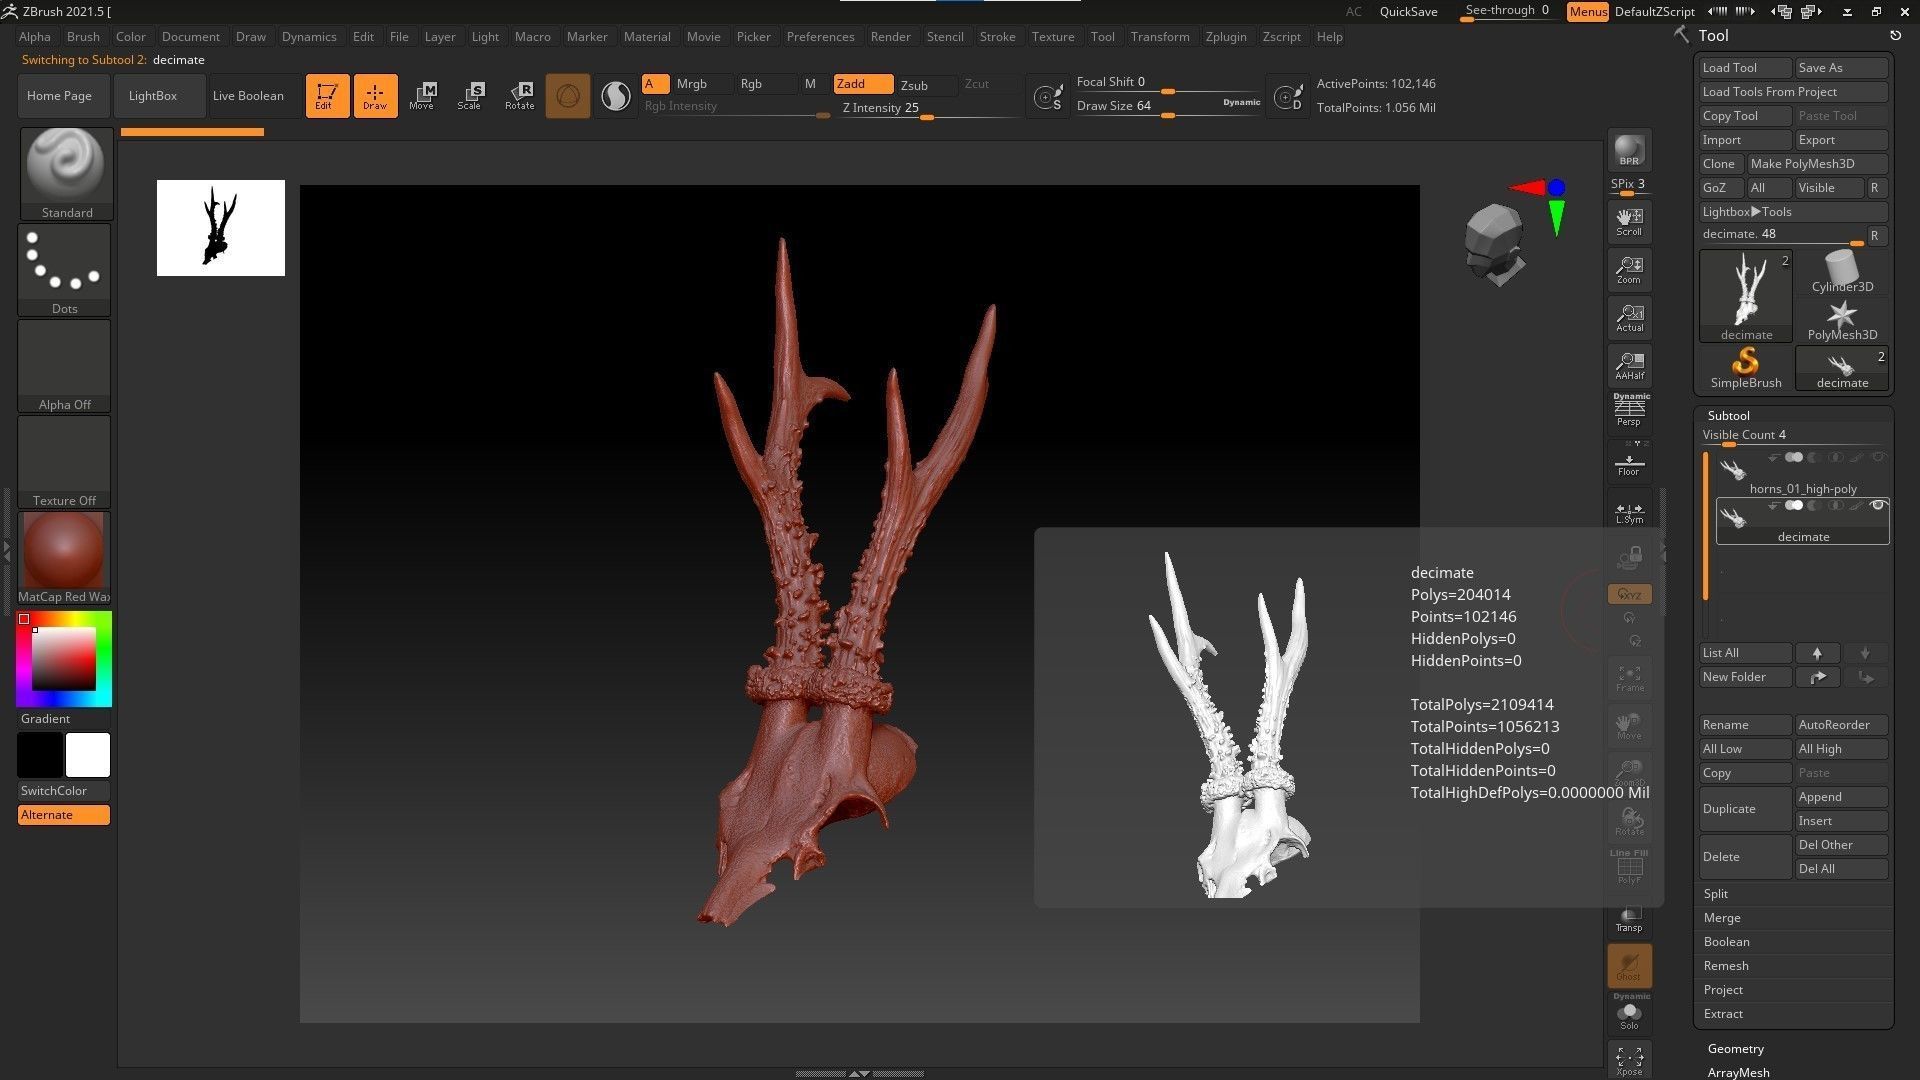Open the Texture Off selector
The image size is (1920, 1080).
64,461
